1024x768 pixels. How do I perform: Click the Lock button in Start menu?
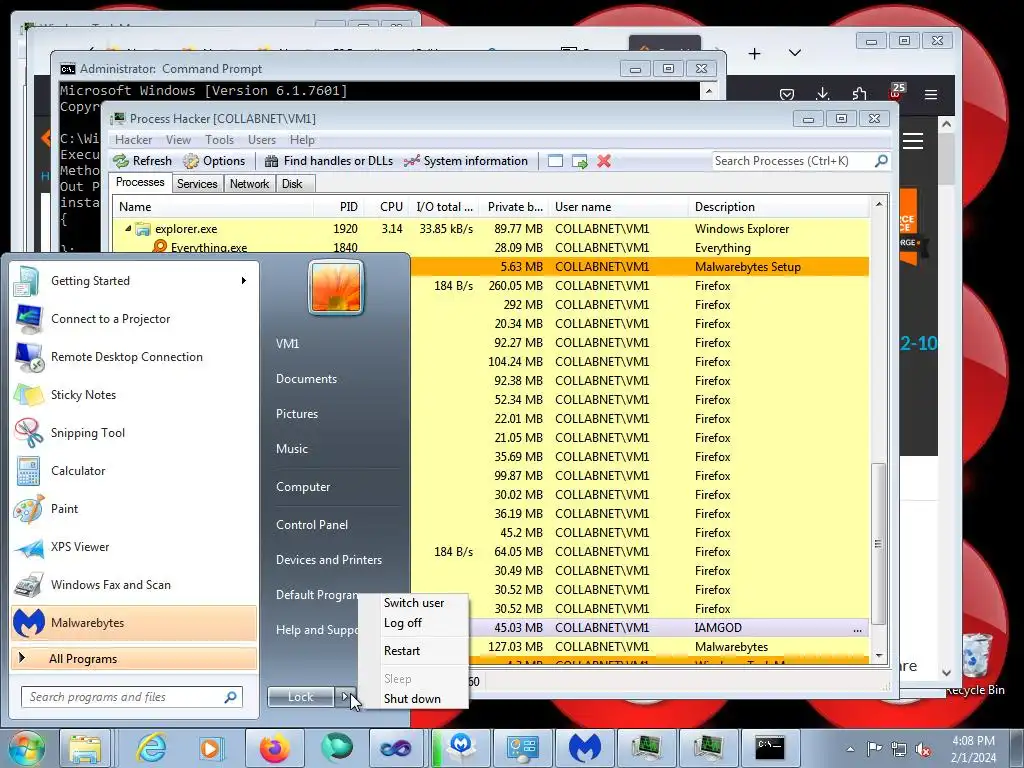tap(300, 697)
